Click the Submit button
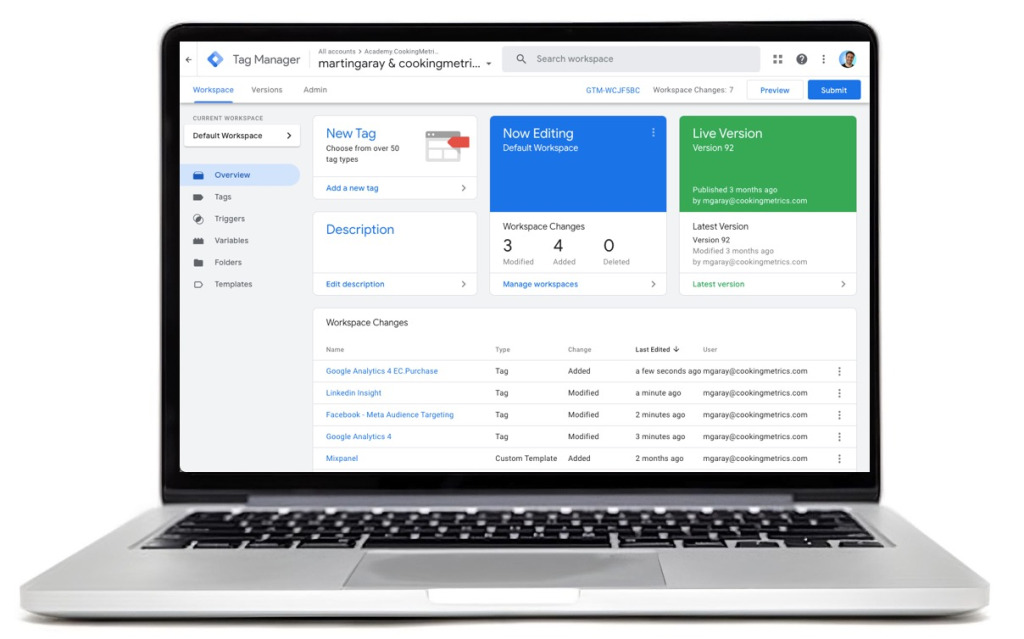This screenshot has width=1024, height=639. pyautogui.click(x=833, y=89)
